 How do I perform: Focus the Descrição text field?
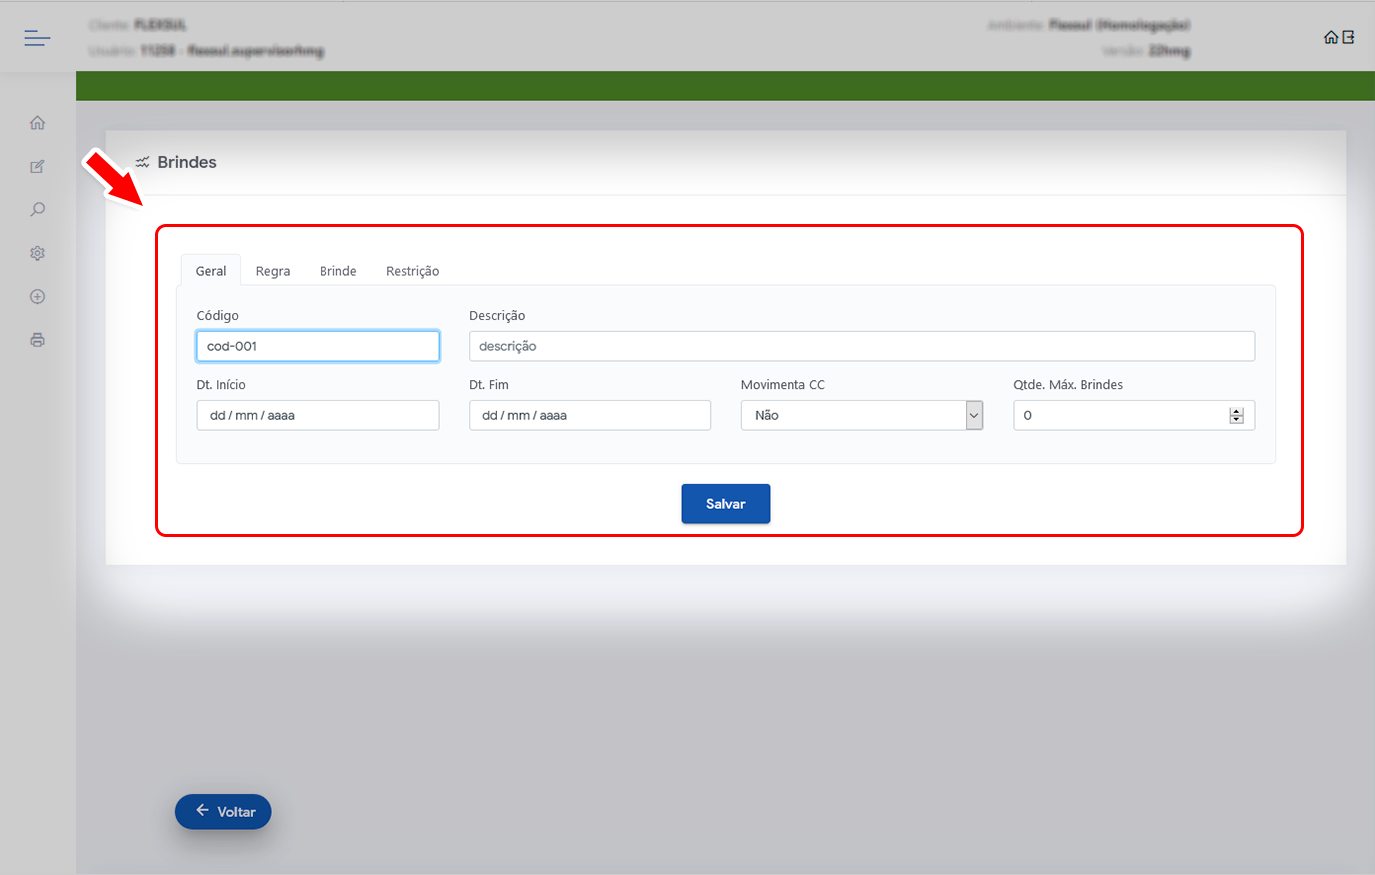point(861,346)
